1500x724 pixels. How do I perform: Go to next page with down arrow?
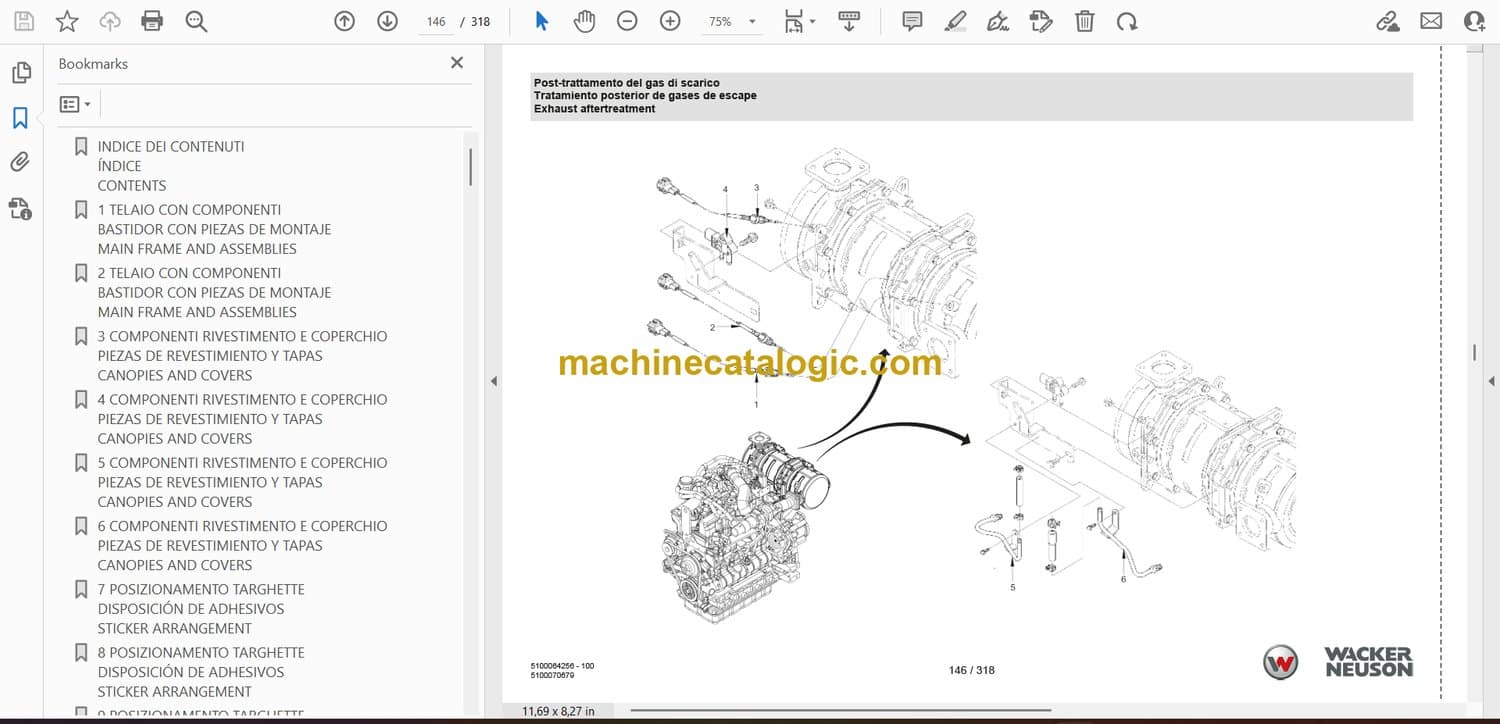(387, 21)
